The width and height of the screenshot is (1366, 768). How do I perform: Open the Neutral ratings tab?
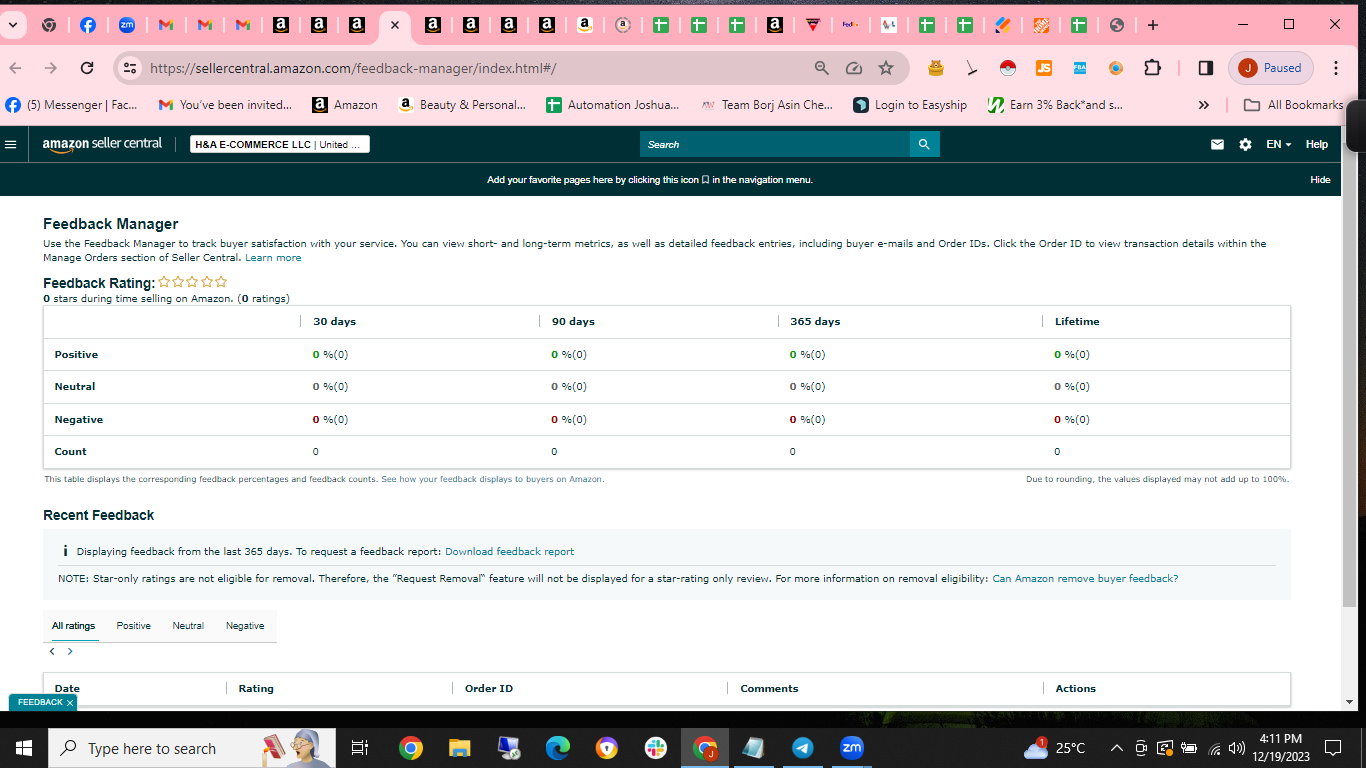coord(188,626)
